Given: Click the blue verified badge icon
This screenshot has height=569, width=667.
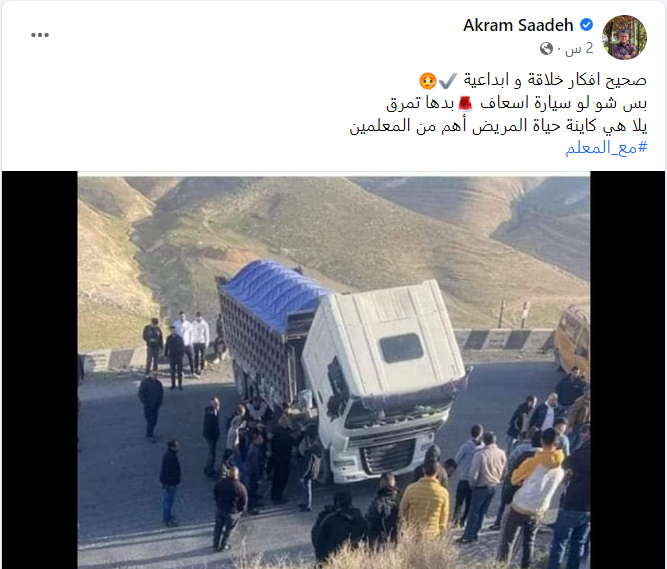Looking at the screenshot, I should click(587, 25).
